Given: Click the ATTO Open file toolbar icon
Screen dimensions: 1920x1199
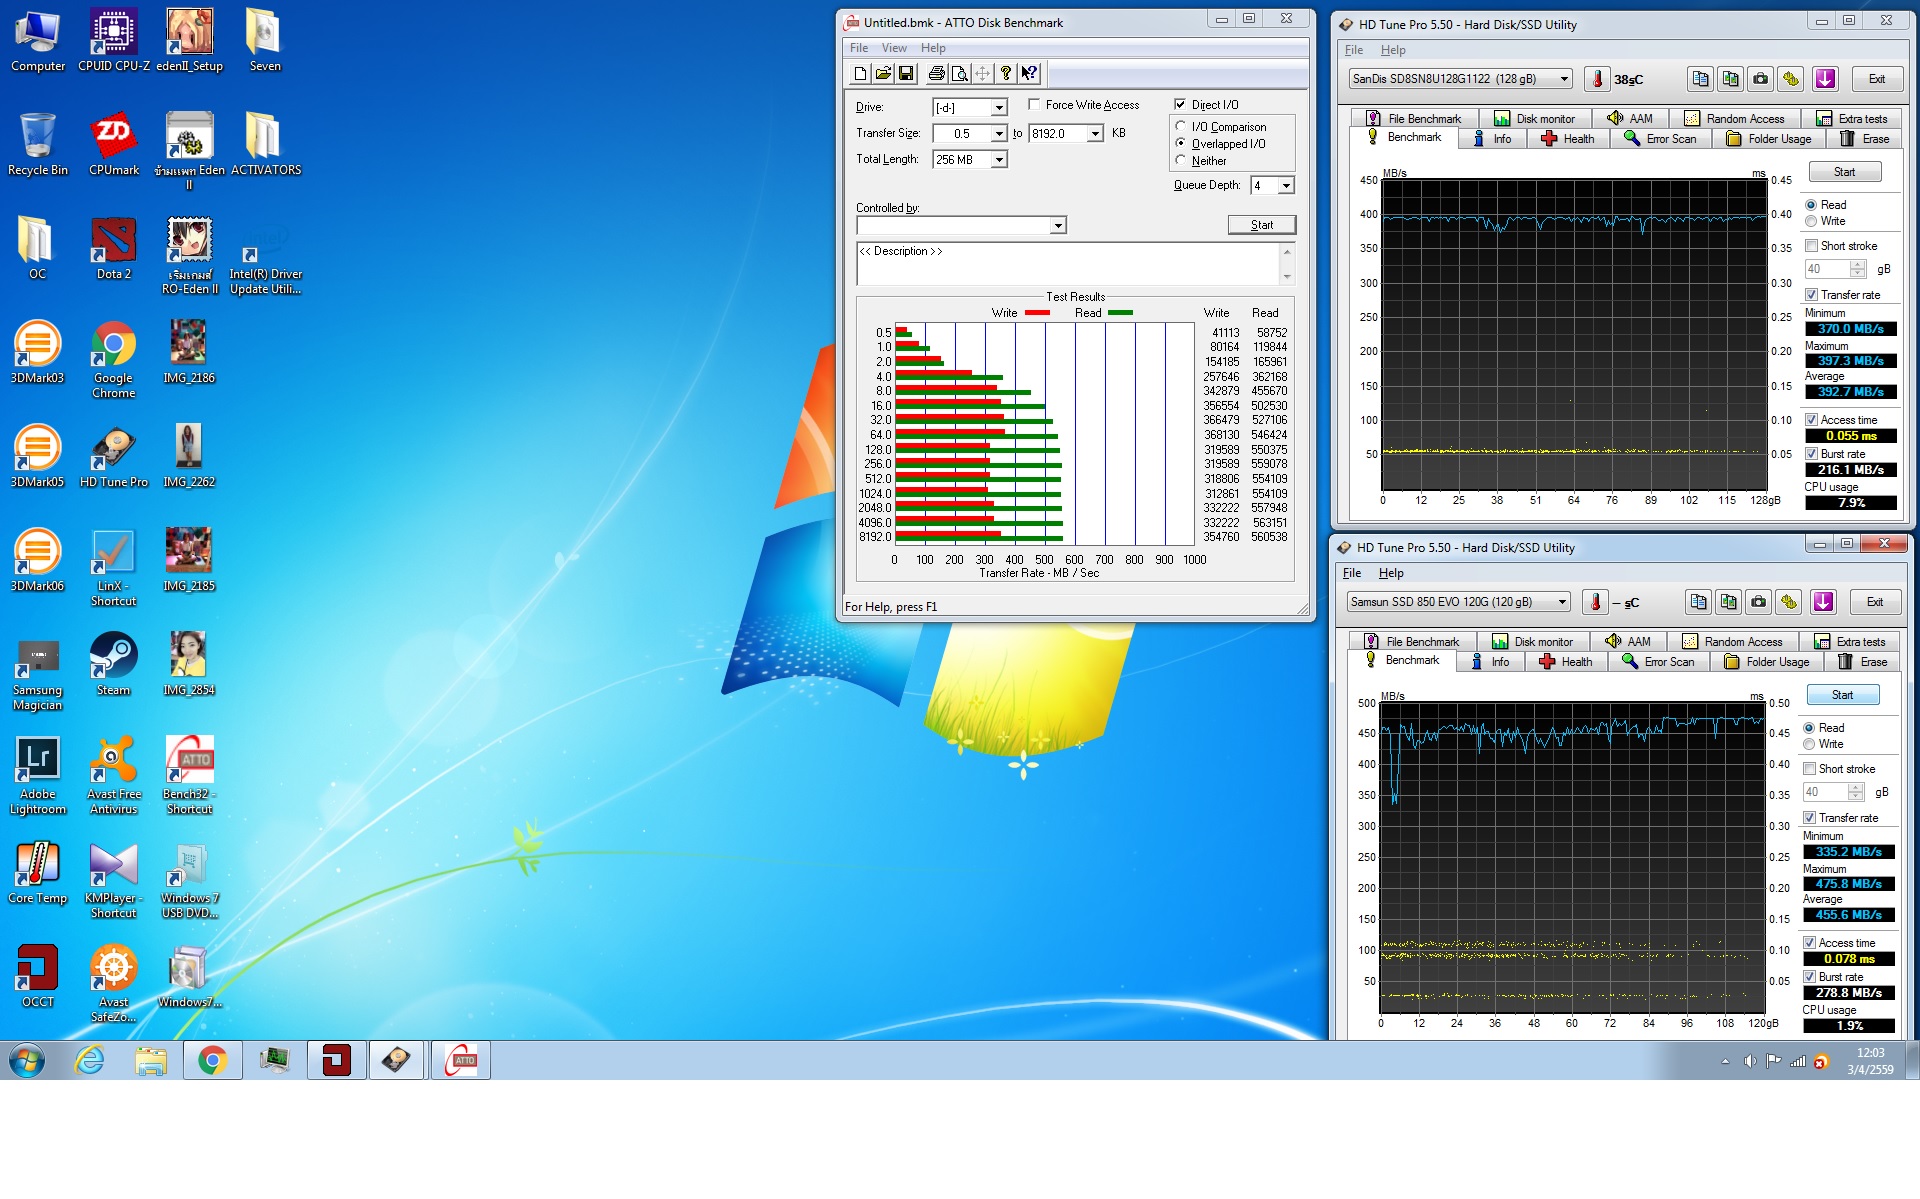Looking at the screenshot, I should pyautogui.click(x=883, y=73).
